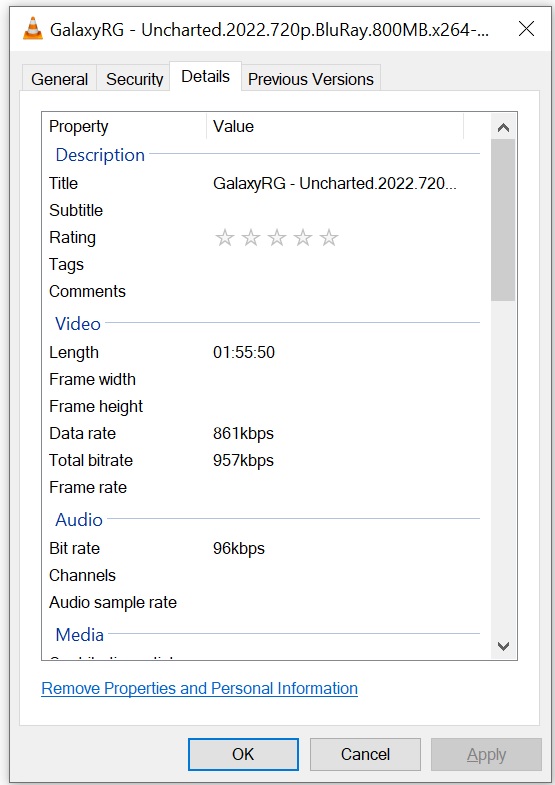Select the Frame height property label

(x=96, y=407)
